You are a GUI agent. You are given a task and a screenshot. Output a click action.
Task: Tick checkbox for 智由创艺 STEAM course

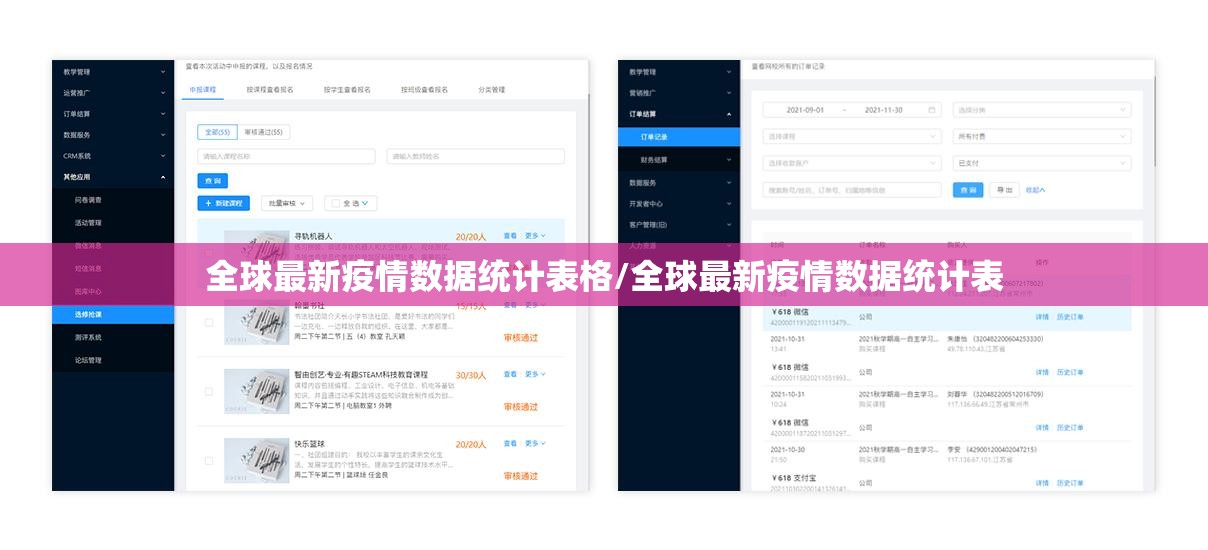[x=209, y=391]
